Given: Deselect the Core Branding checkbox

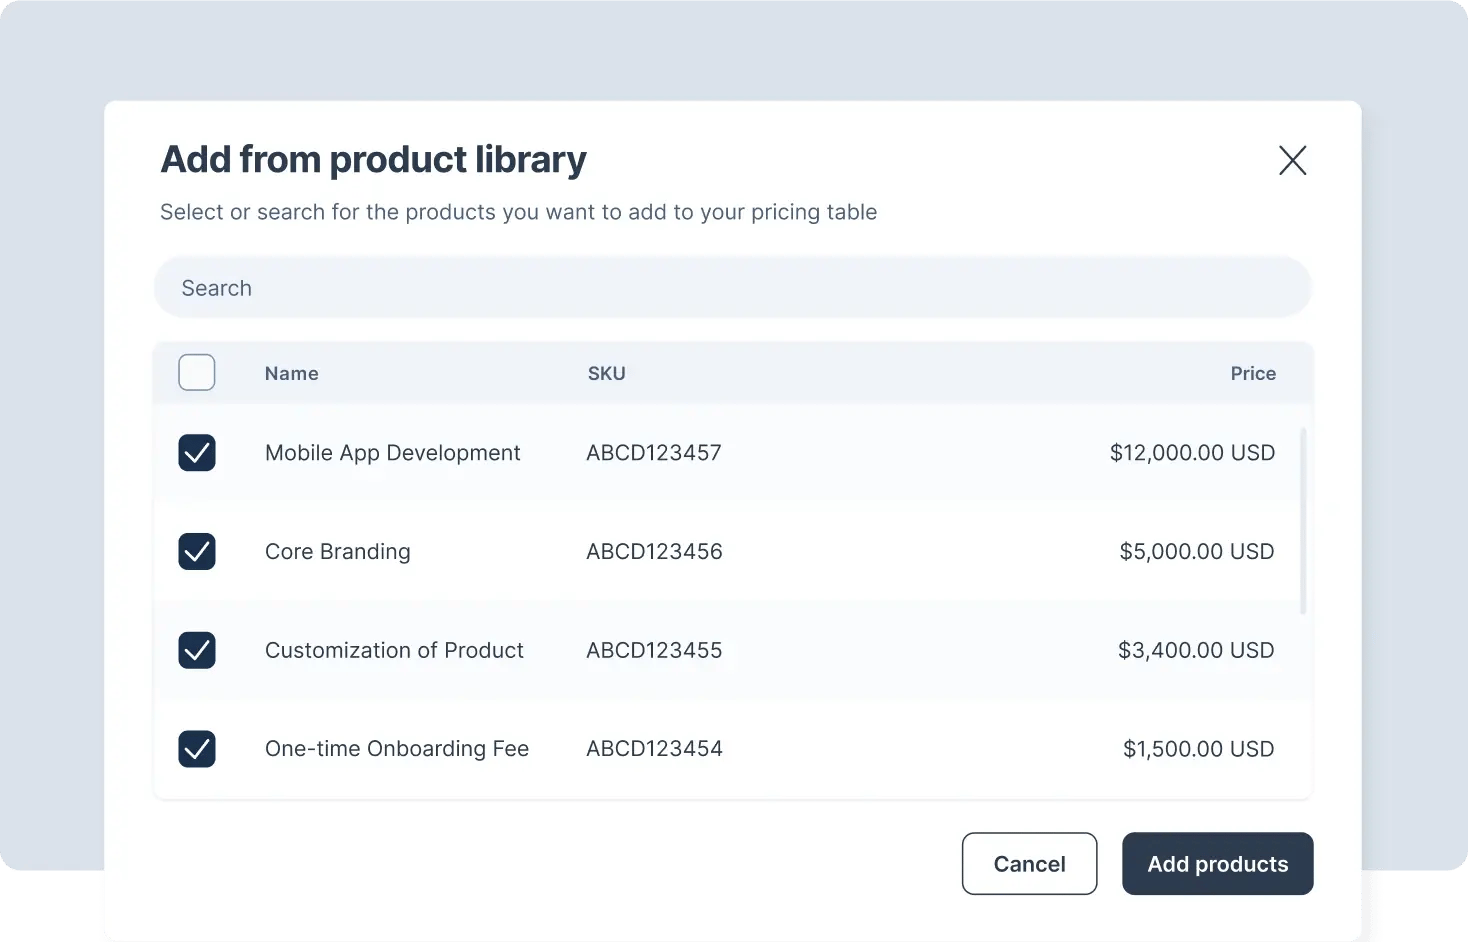Looking at the screenshot, I should [197, 551].
